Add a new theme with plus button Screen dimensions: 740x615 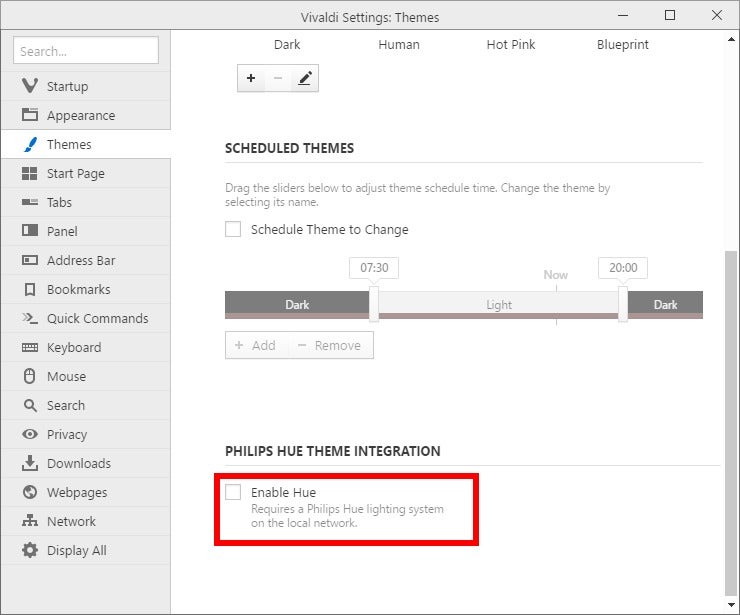point(251,78)
